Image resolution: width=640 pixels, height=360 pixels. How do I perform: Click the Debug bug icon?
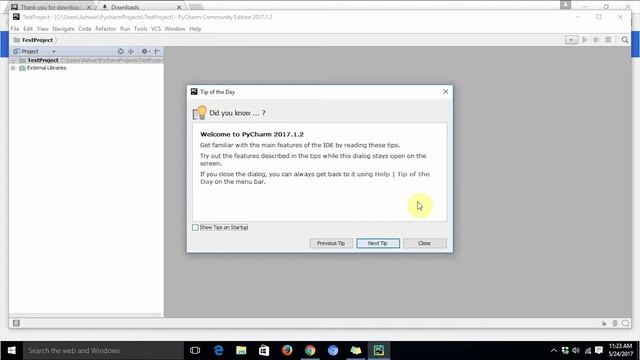(596, 40)
